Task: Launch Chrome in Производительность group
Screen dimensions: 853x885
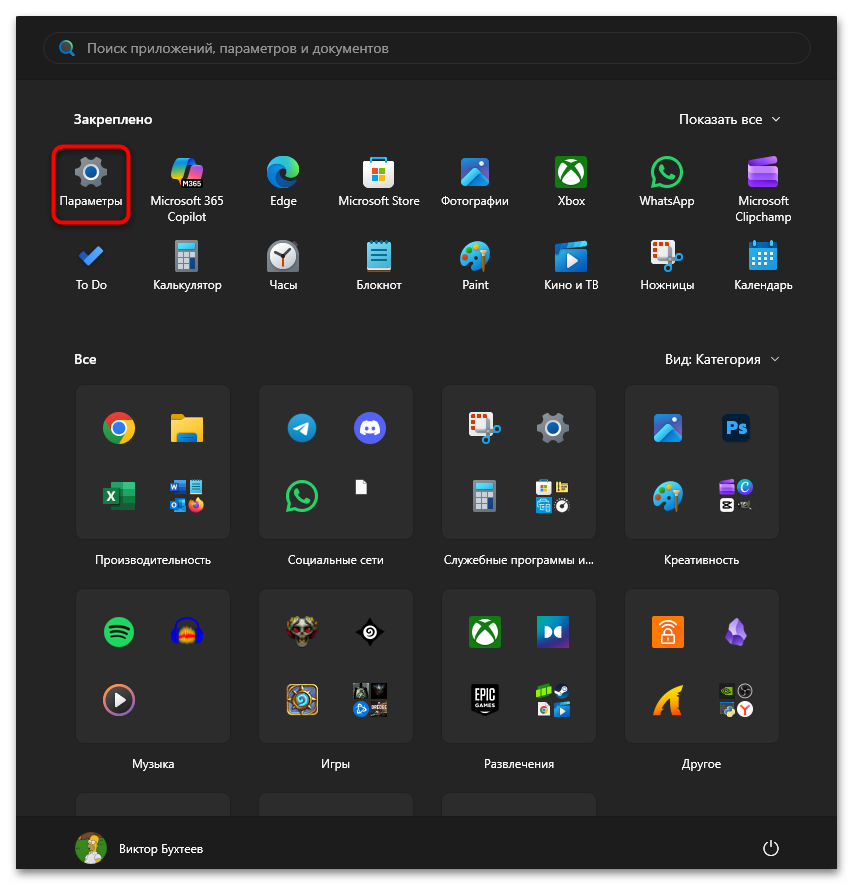Action: click(x=119, y=428)
